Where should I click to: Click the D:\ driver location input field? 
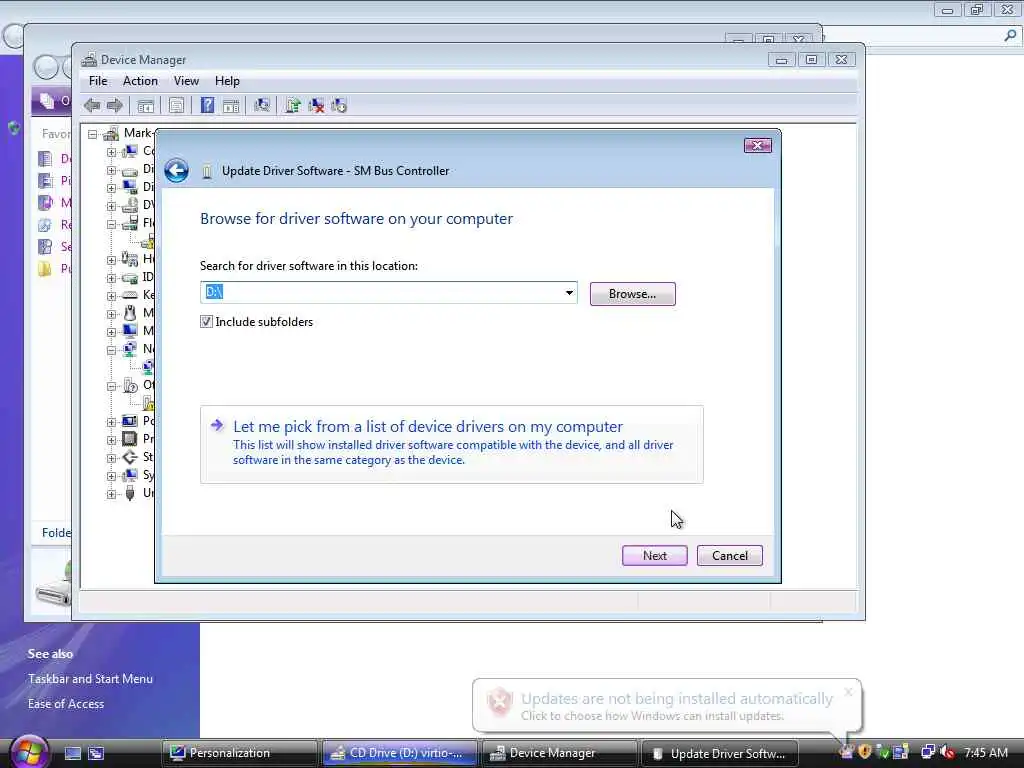click(x=389, y=293)
